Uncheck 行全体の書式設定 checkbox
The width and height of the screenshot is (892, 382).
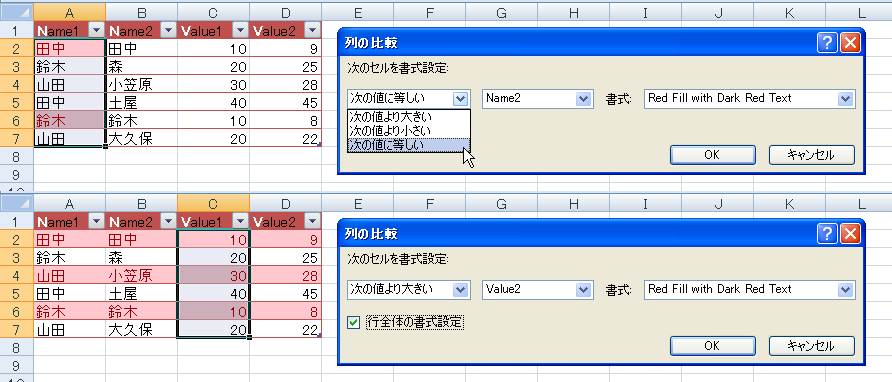coord(354,323)
